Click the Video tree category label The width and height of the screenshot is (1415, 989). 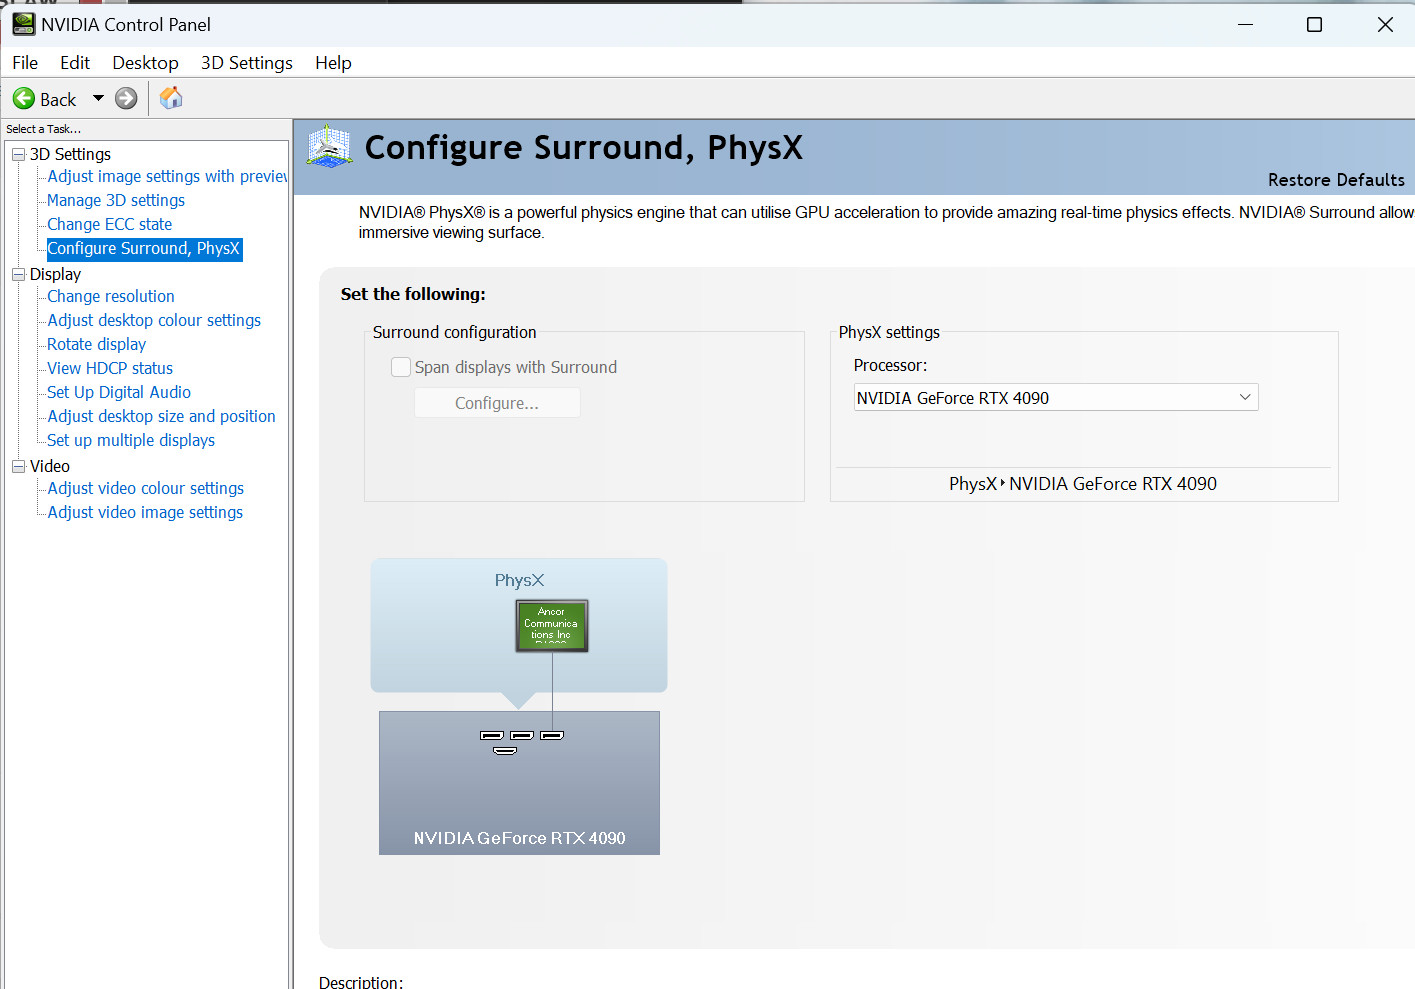click(x=50, y=466)
